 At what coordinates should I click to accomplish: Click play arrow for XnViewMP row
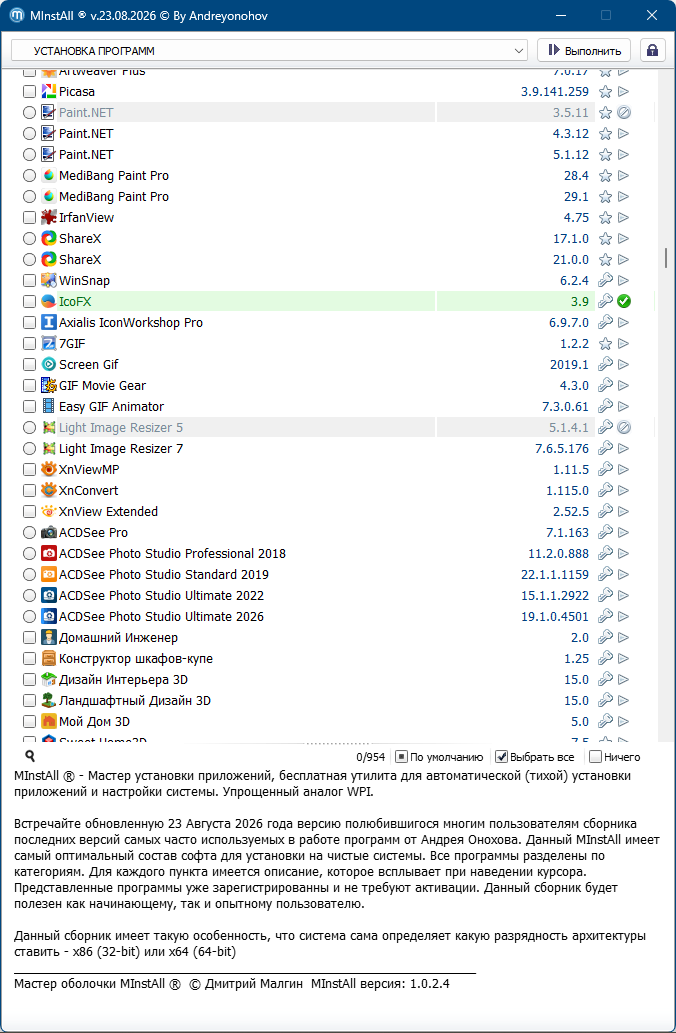tap(623, 470)
